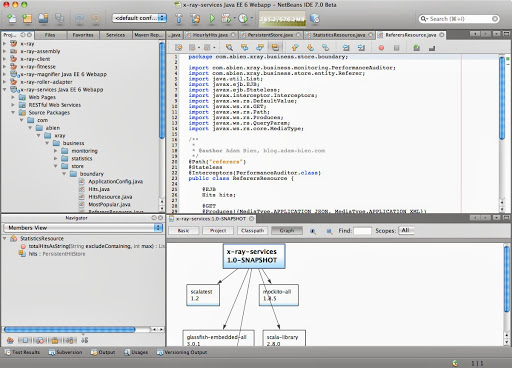
Task: Click the Navigator horizontal scrollbar thumb
Action: click(x=69, y=330)
